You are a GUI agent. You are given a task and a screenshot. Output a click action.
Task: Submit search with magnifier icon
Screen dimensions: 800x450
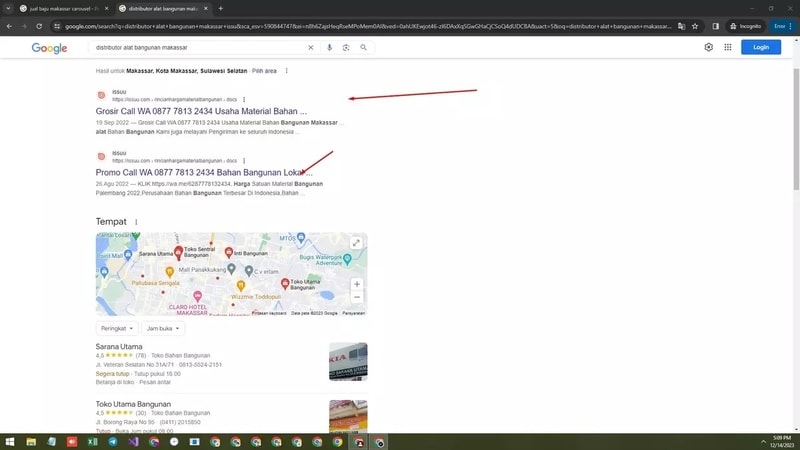363,47
